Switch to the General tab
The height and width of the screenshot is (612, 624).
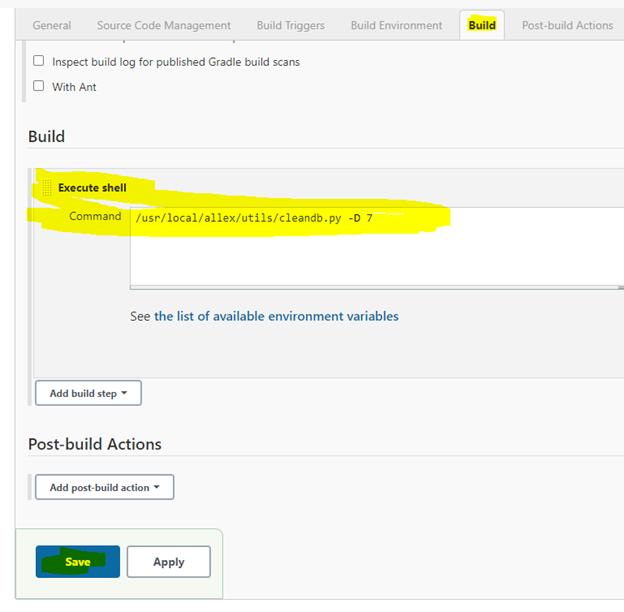point(52,25)
